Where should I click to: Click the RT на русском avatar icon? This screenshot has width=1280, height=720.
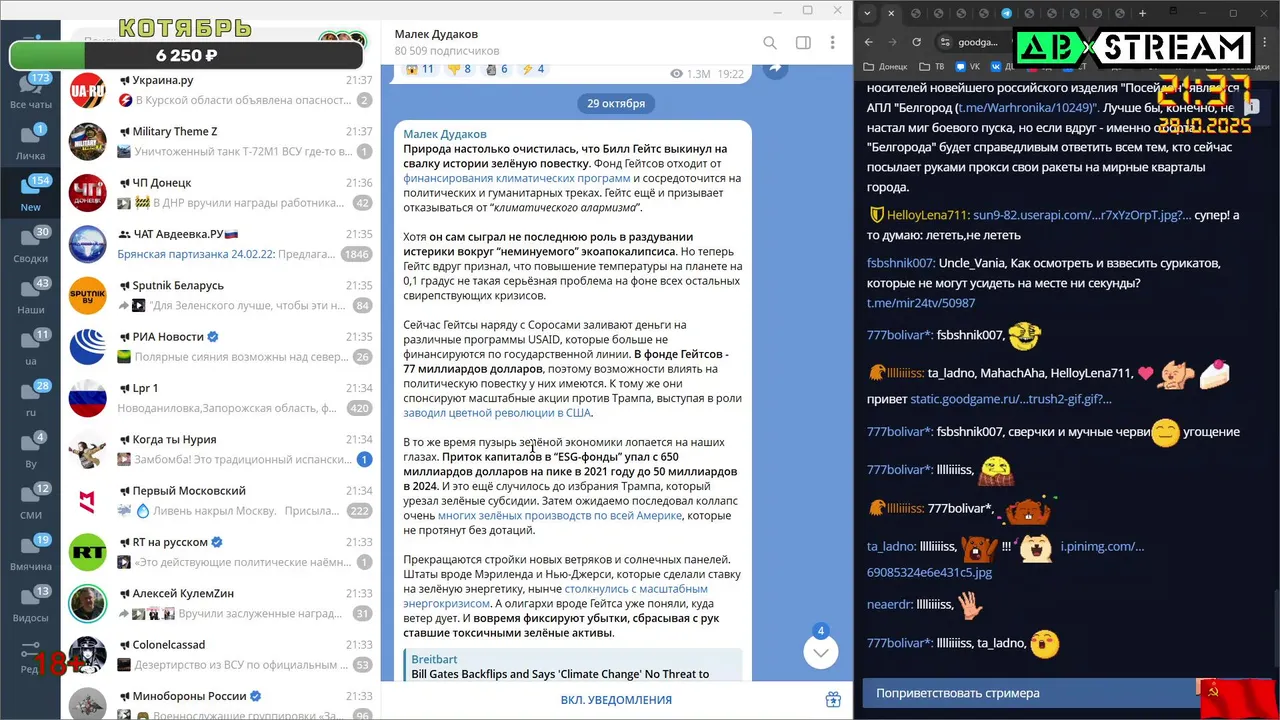(88, 552)
